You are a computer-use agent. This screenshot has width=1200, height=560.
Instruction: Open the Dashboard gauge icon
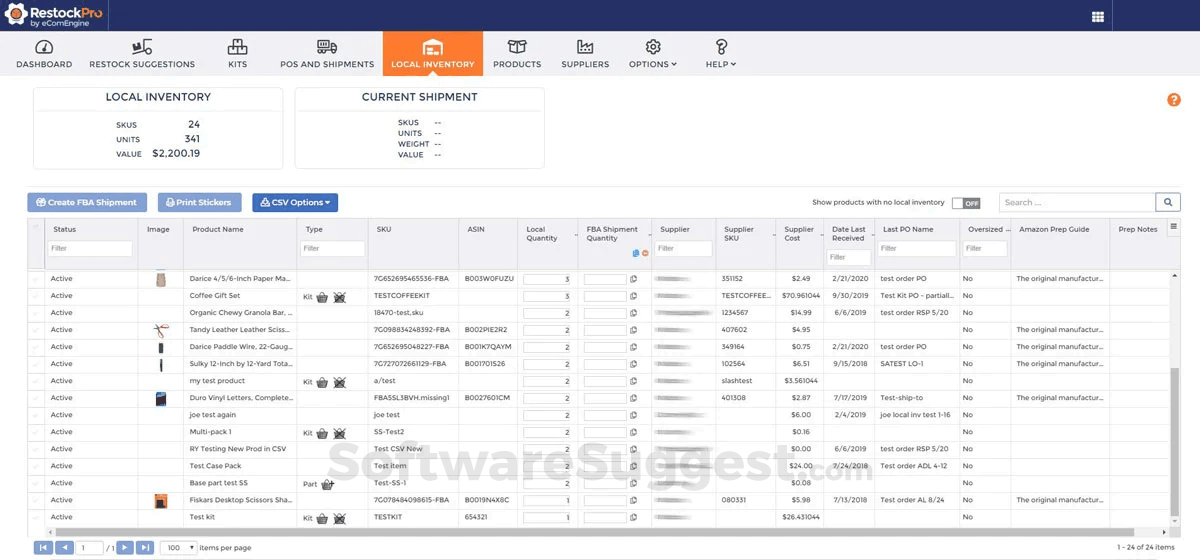(44, 47)
